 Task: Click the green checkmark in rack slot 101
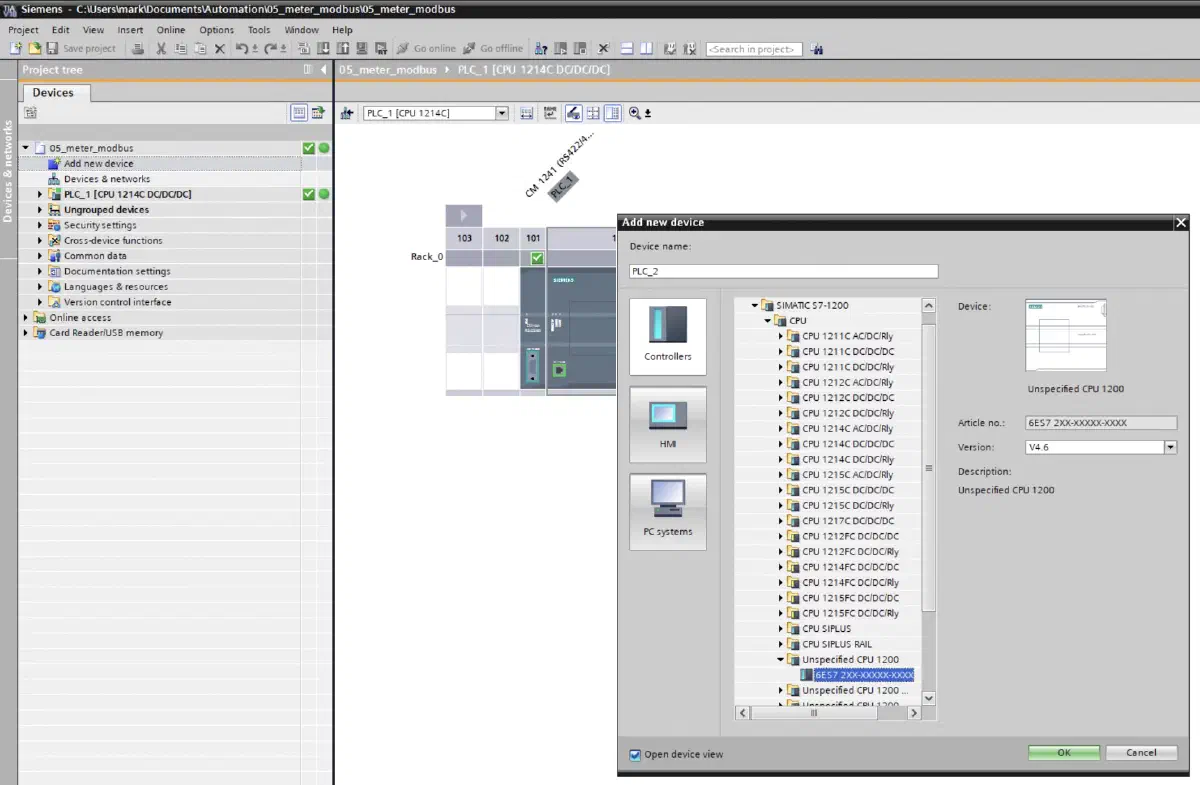(x=537, y=258)
